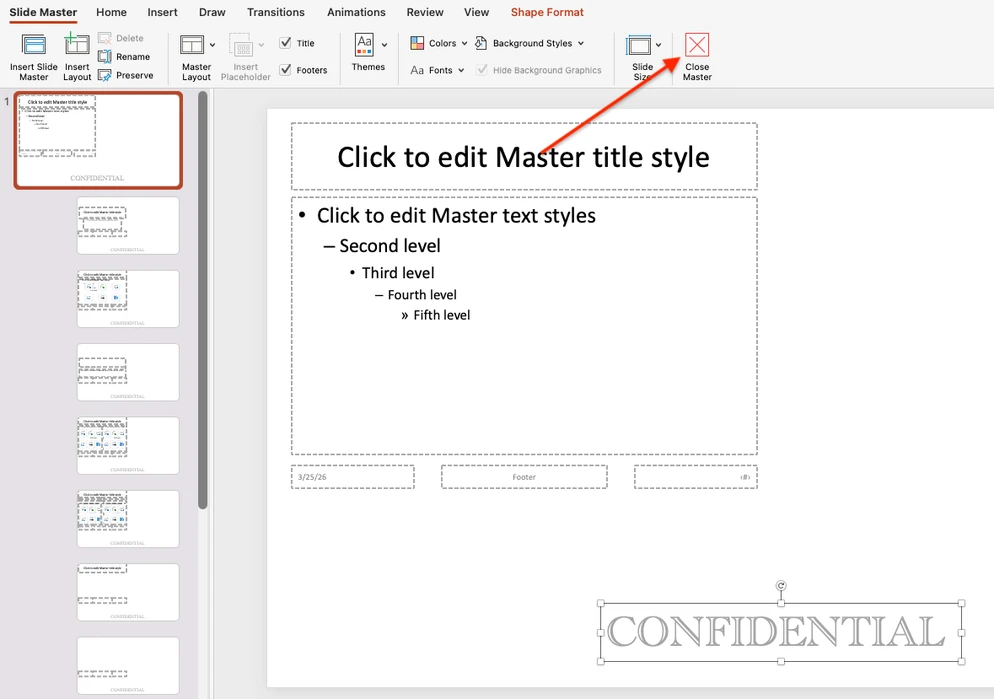Expand the Master Layout dropdown arrow

click(x=211, y=43)
